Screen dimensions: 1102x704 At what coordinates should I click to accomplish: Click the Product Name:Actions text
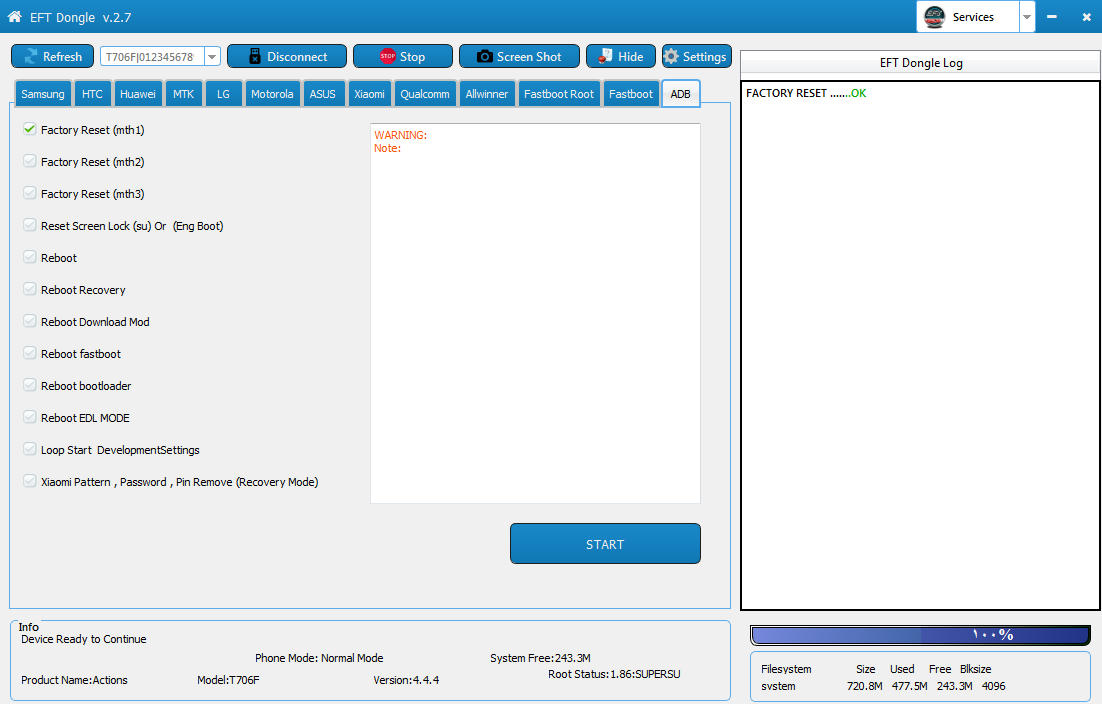click(74, 680)
